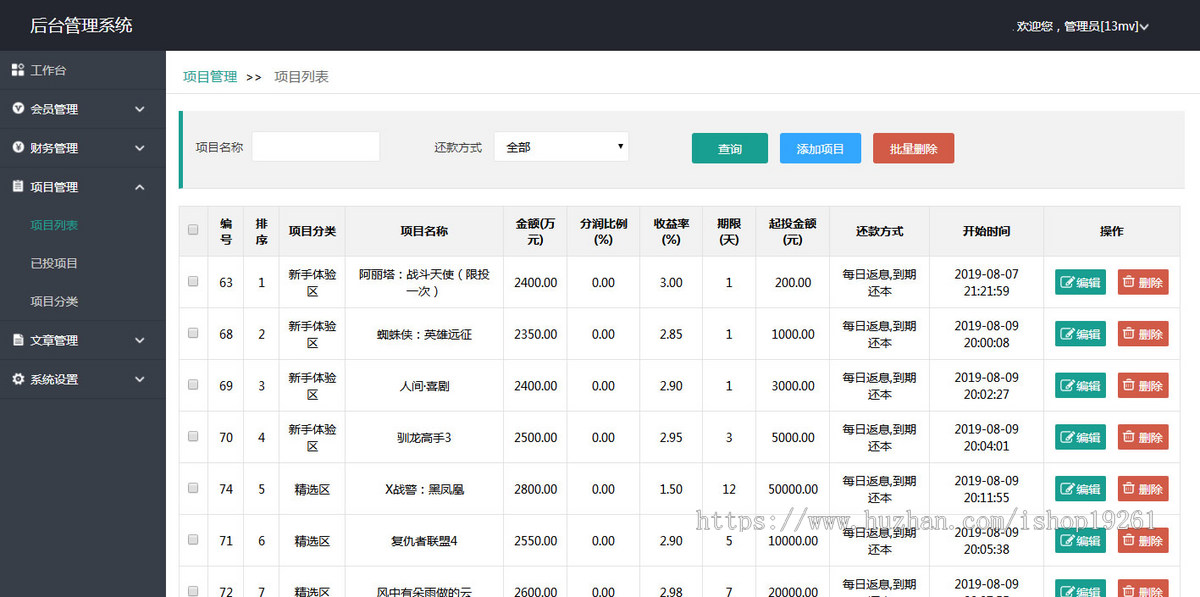Delete project 71 复仇者联盟4
Image resolution: width=1200 pixels, height=597 pixels.
tap(1143, 540)
